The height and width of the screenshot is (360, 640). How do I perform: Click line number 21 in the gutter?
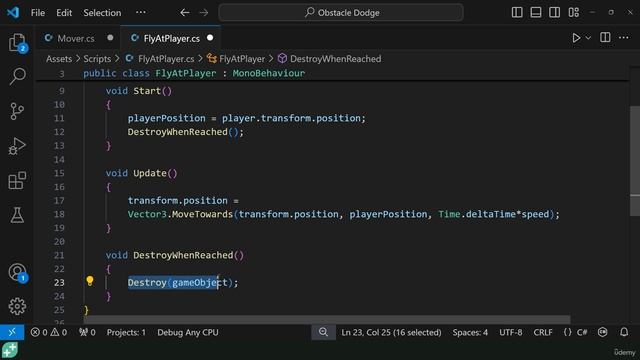[59, 255]
